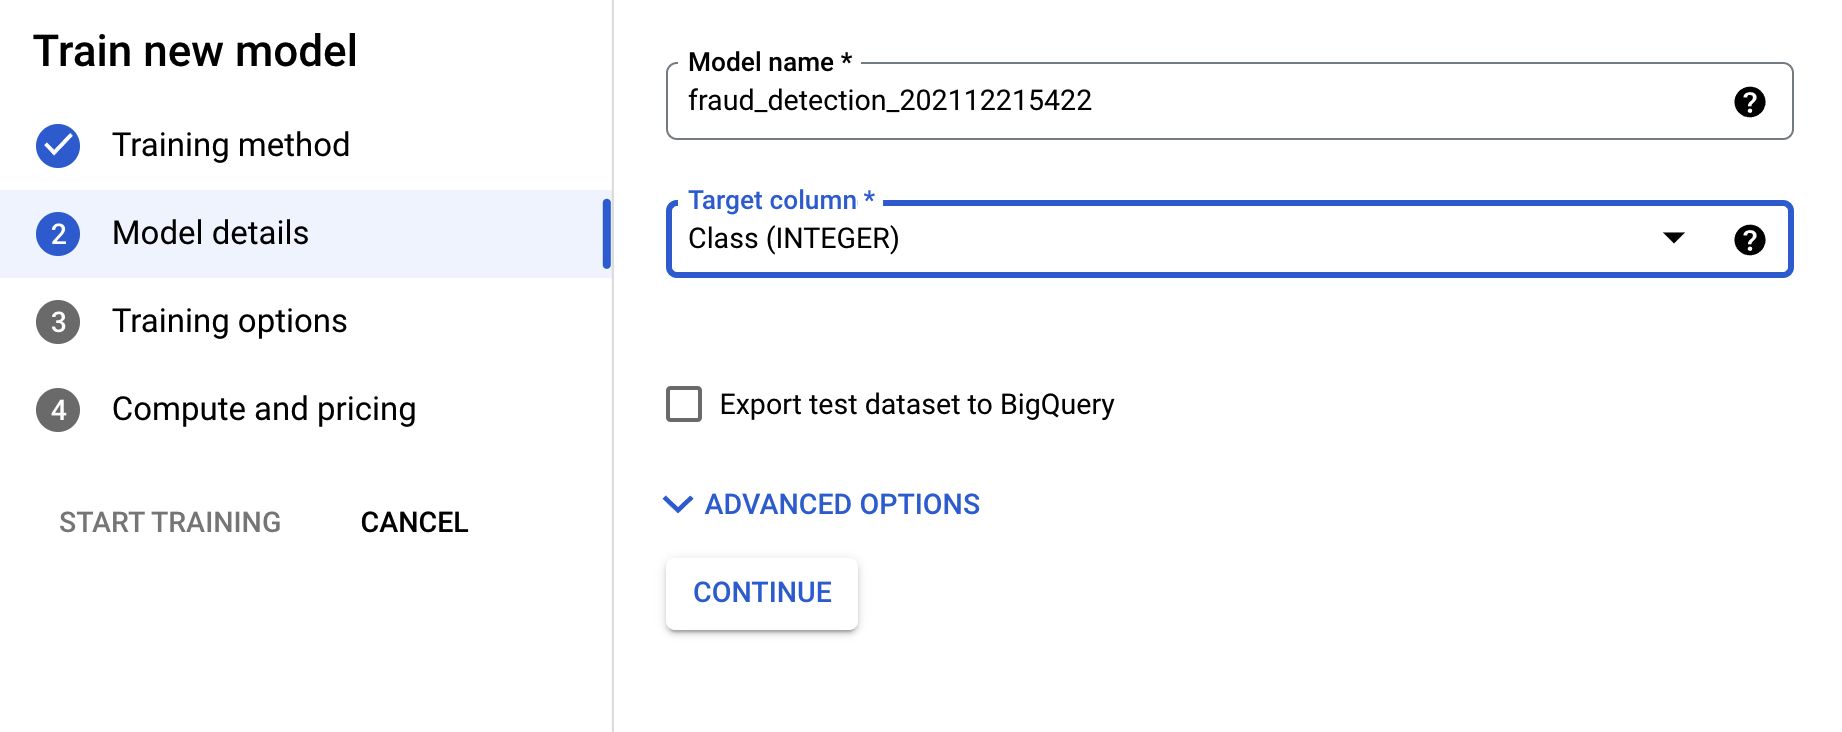The height and width of the screenshot is (732, 1842).
Task: Click the step 2 number badge icon
Action: click(x=58, y=234)
